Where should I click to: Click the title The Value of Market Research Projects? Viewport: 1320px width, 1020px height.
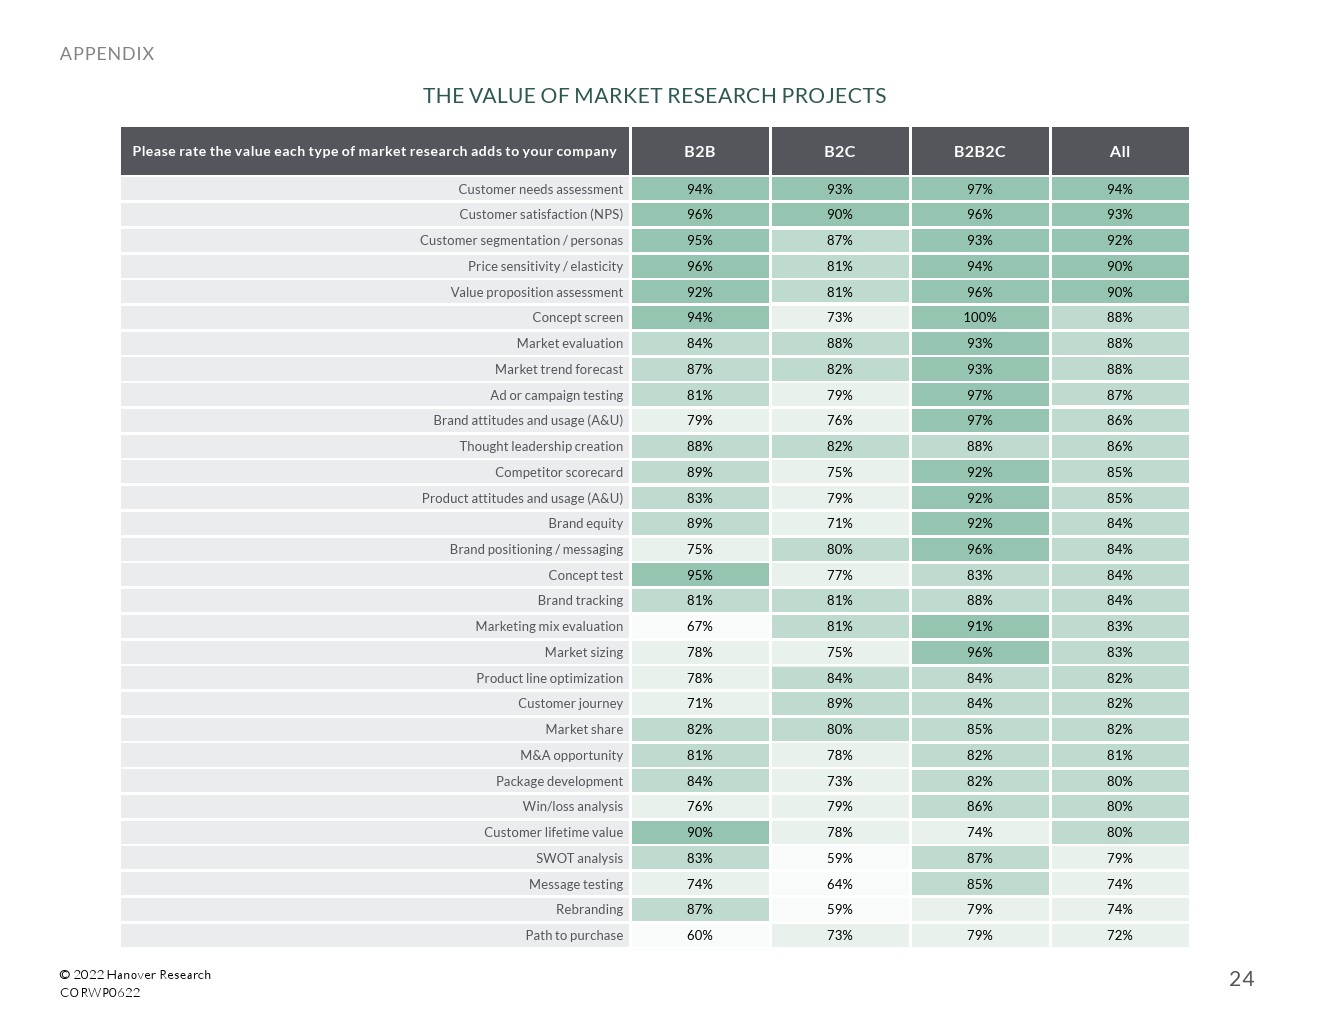click(654, 96)
